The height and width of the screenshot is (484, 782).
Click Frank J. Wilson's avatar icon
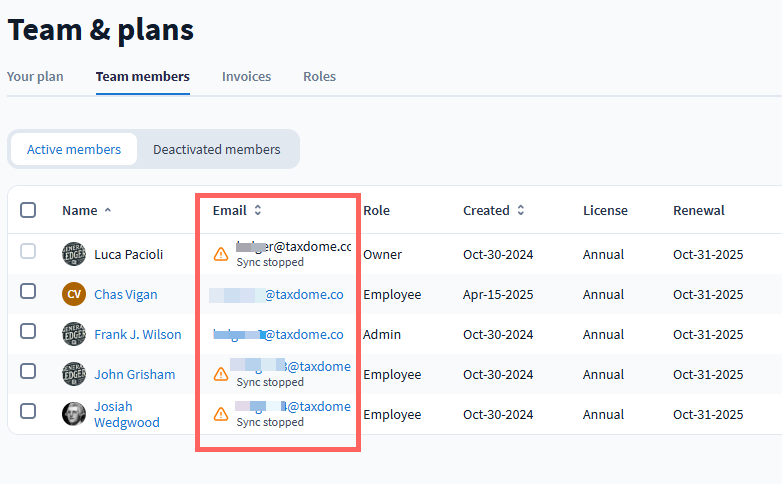click(x=74, y=334)
